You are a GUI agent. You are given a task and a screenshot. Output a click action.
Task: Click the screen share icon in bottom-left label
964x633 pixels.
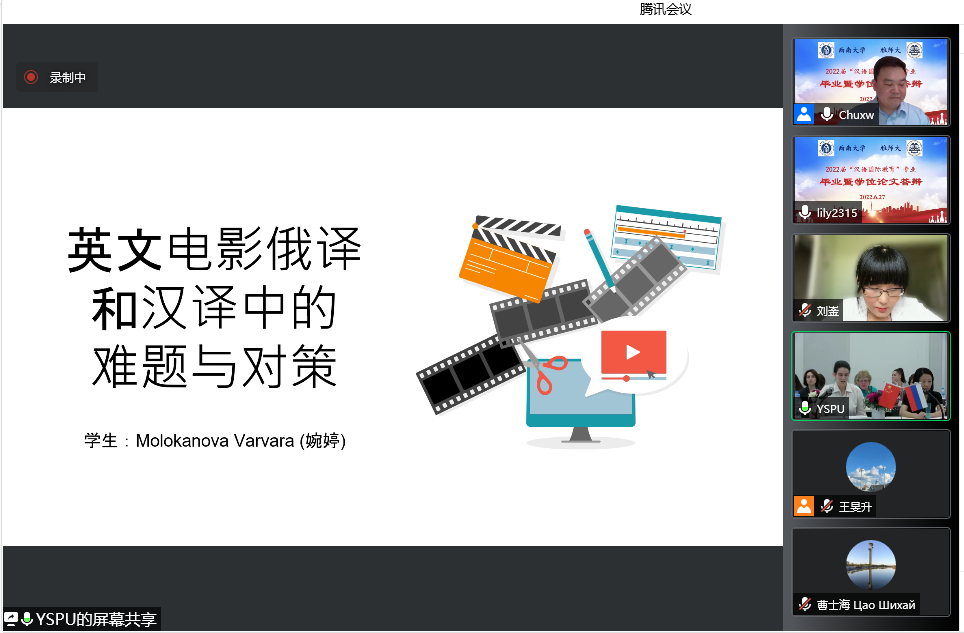pyautogui.click(x=11, y=619)
